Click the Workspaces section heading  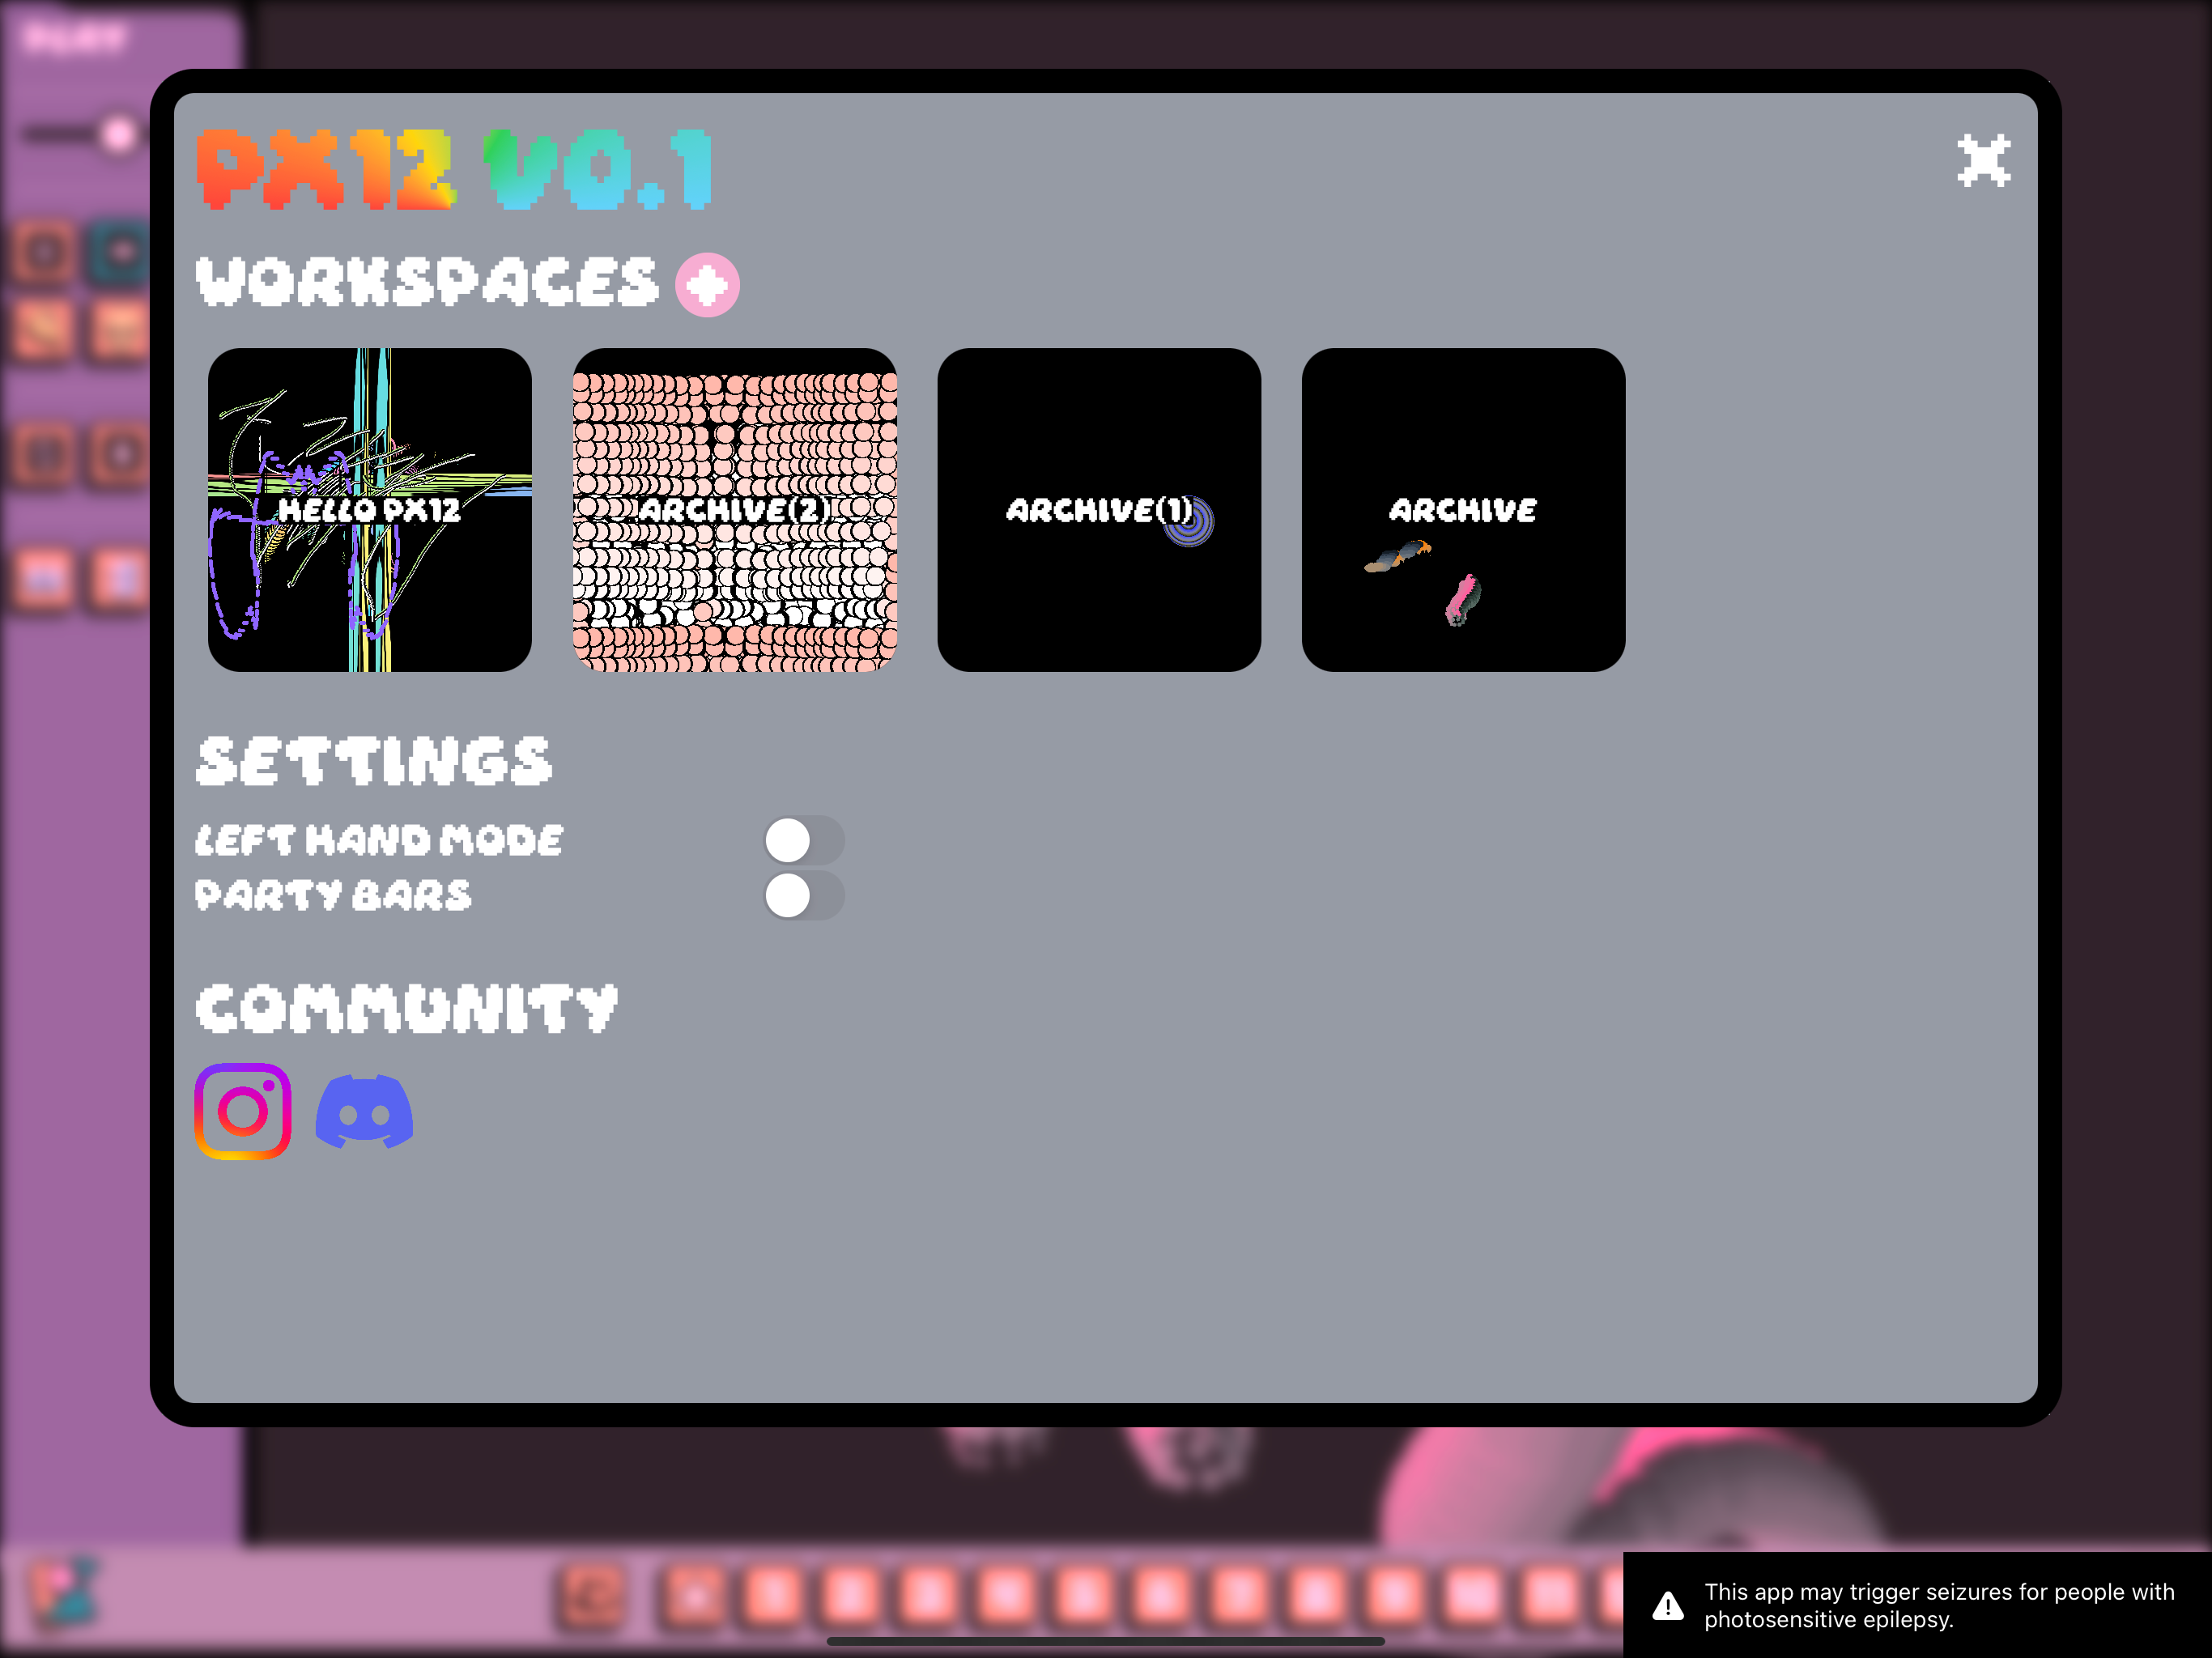click(x=427, y=282)
